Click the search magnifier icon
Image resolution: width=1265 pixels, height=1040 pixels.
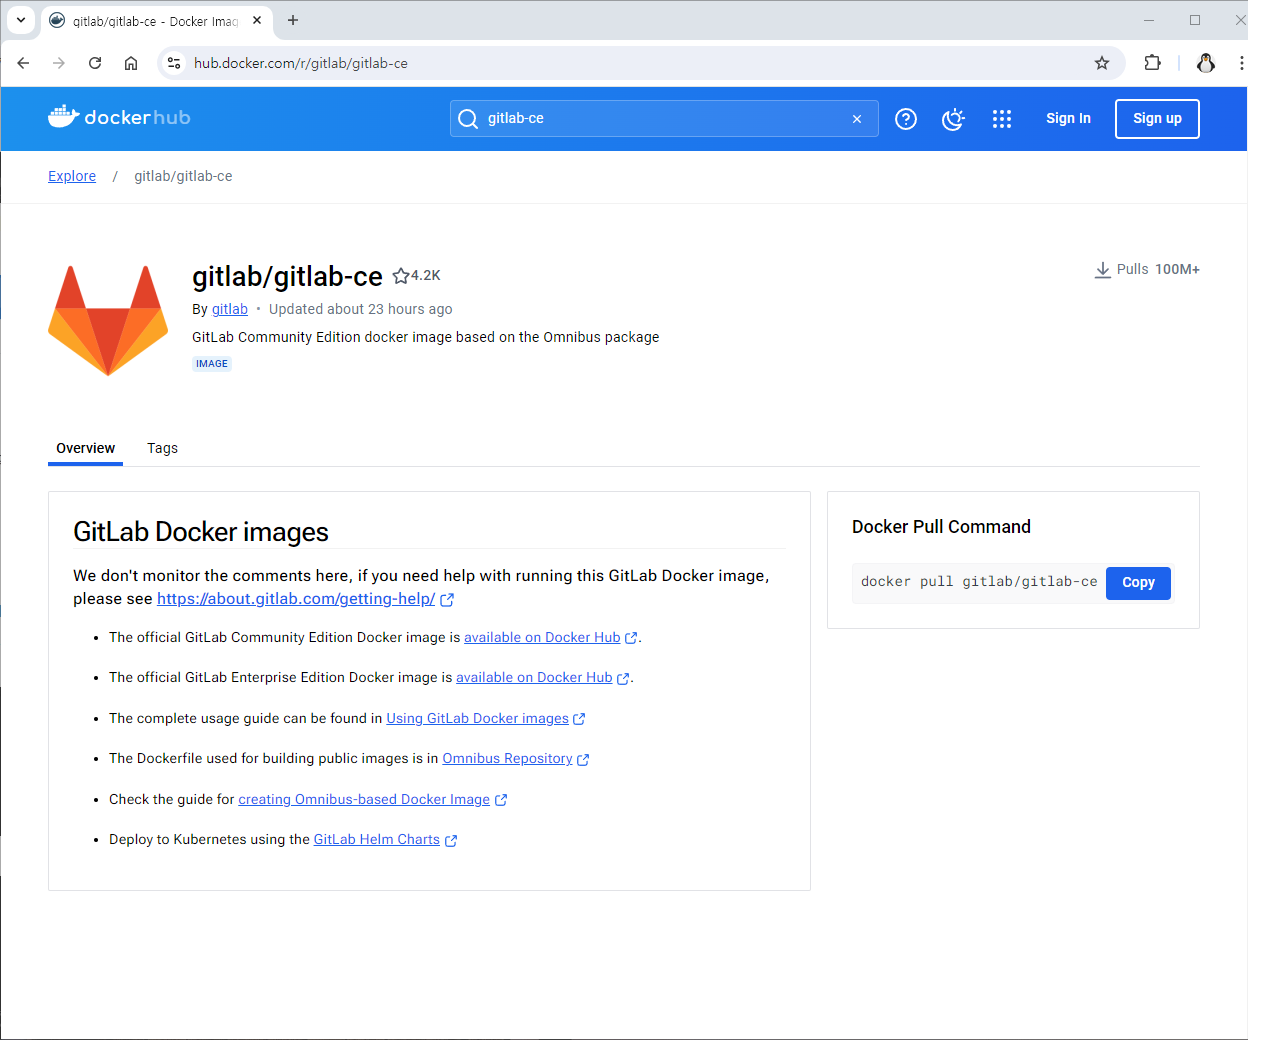tap(467, 119)
